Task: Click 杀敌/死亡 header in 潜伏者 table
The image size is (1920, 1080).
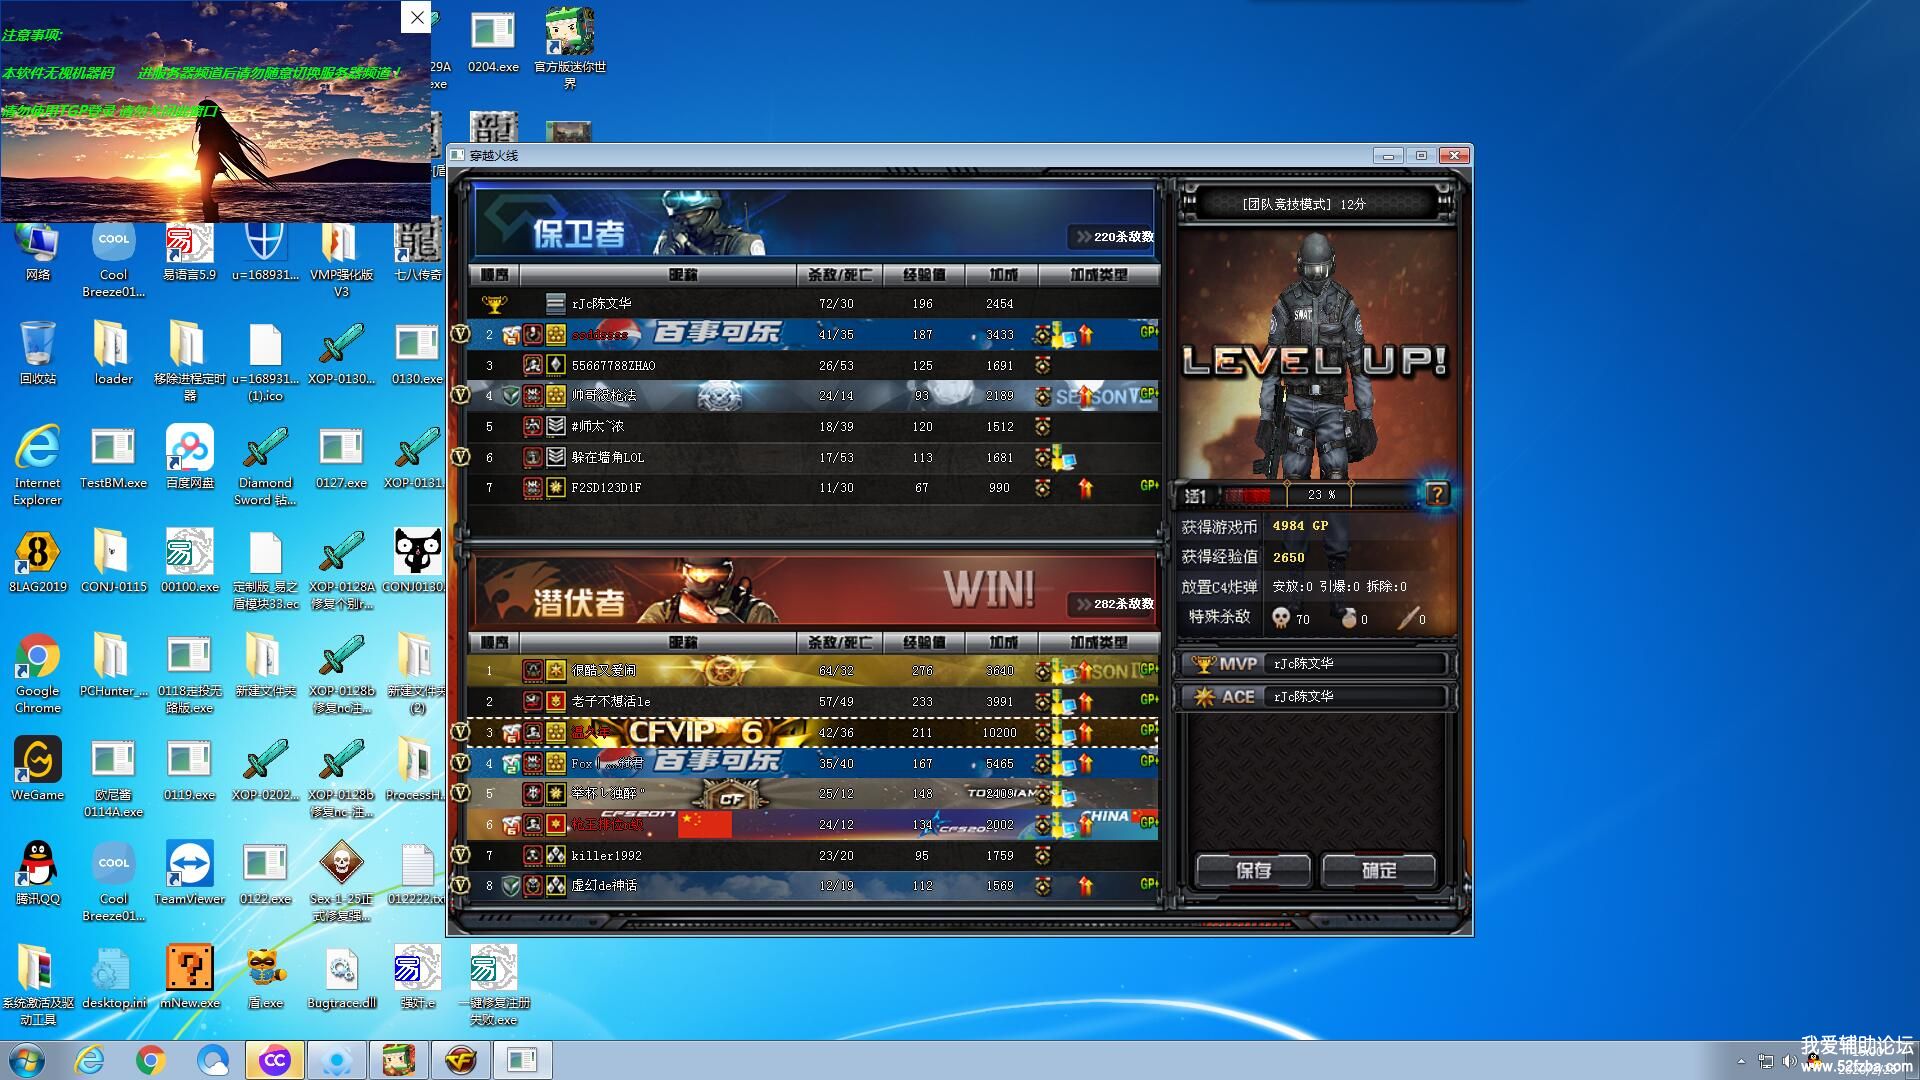Action: (839, 642)
